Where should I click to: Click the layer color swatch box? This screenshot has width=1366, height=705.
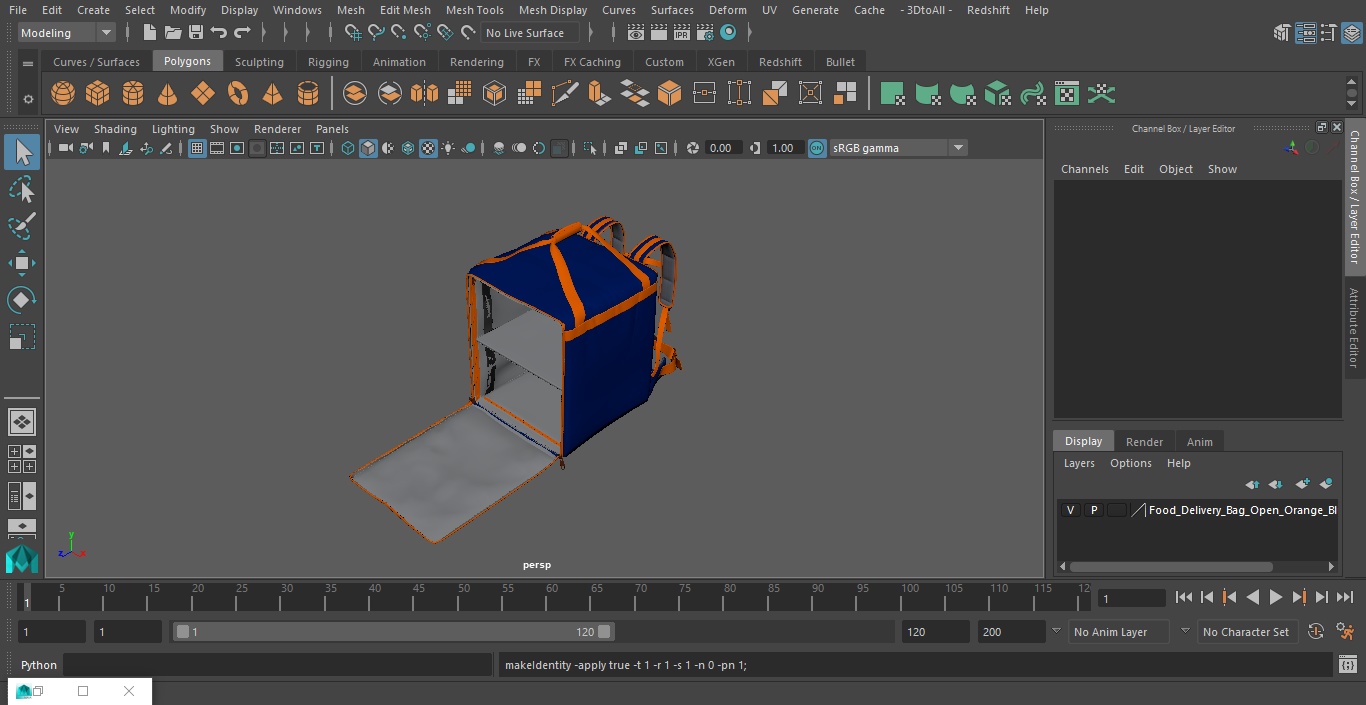1116,510
